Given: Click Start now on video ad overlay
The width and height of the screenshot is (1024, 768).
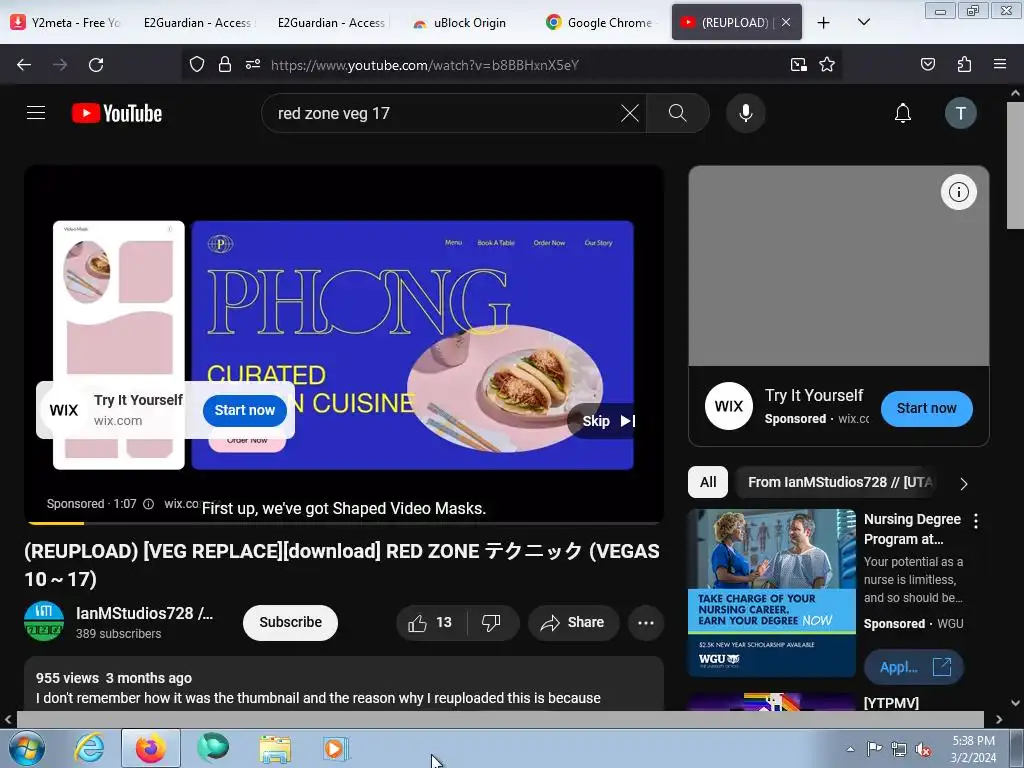Looking at the screenshot, I should pos(245,410).
